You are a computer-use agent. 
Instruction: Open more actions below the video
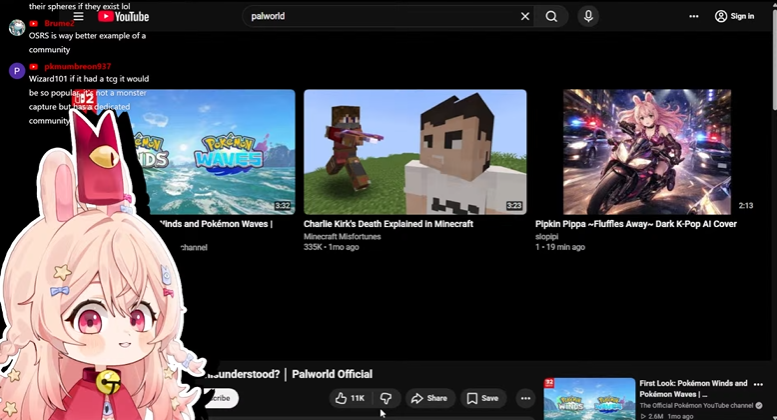pyautogui.click(x=526, y=398)
